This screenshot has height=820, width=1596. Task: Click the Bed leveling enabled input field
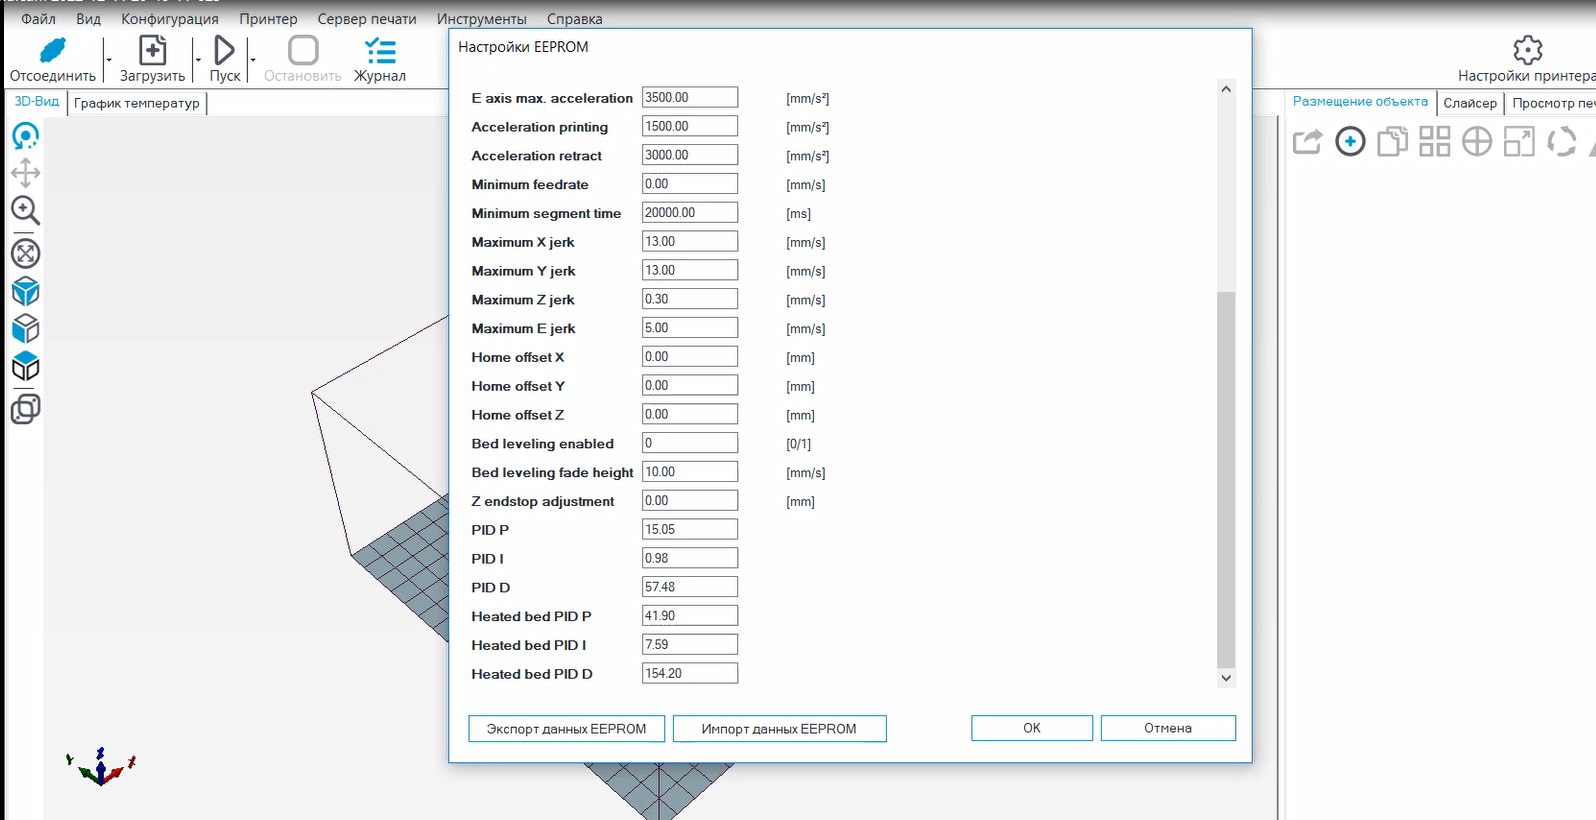(689, 443)
